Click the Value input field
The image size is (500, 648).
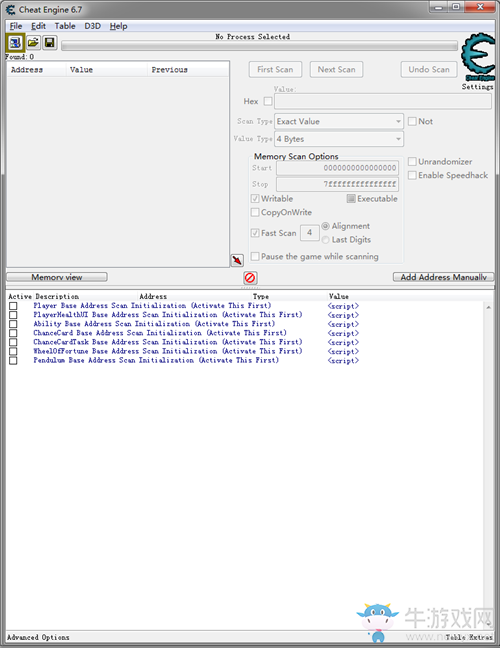[x=383, y=101]
